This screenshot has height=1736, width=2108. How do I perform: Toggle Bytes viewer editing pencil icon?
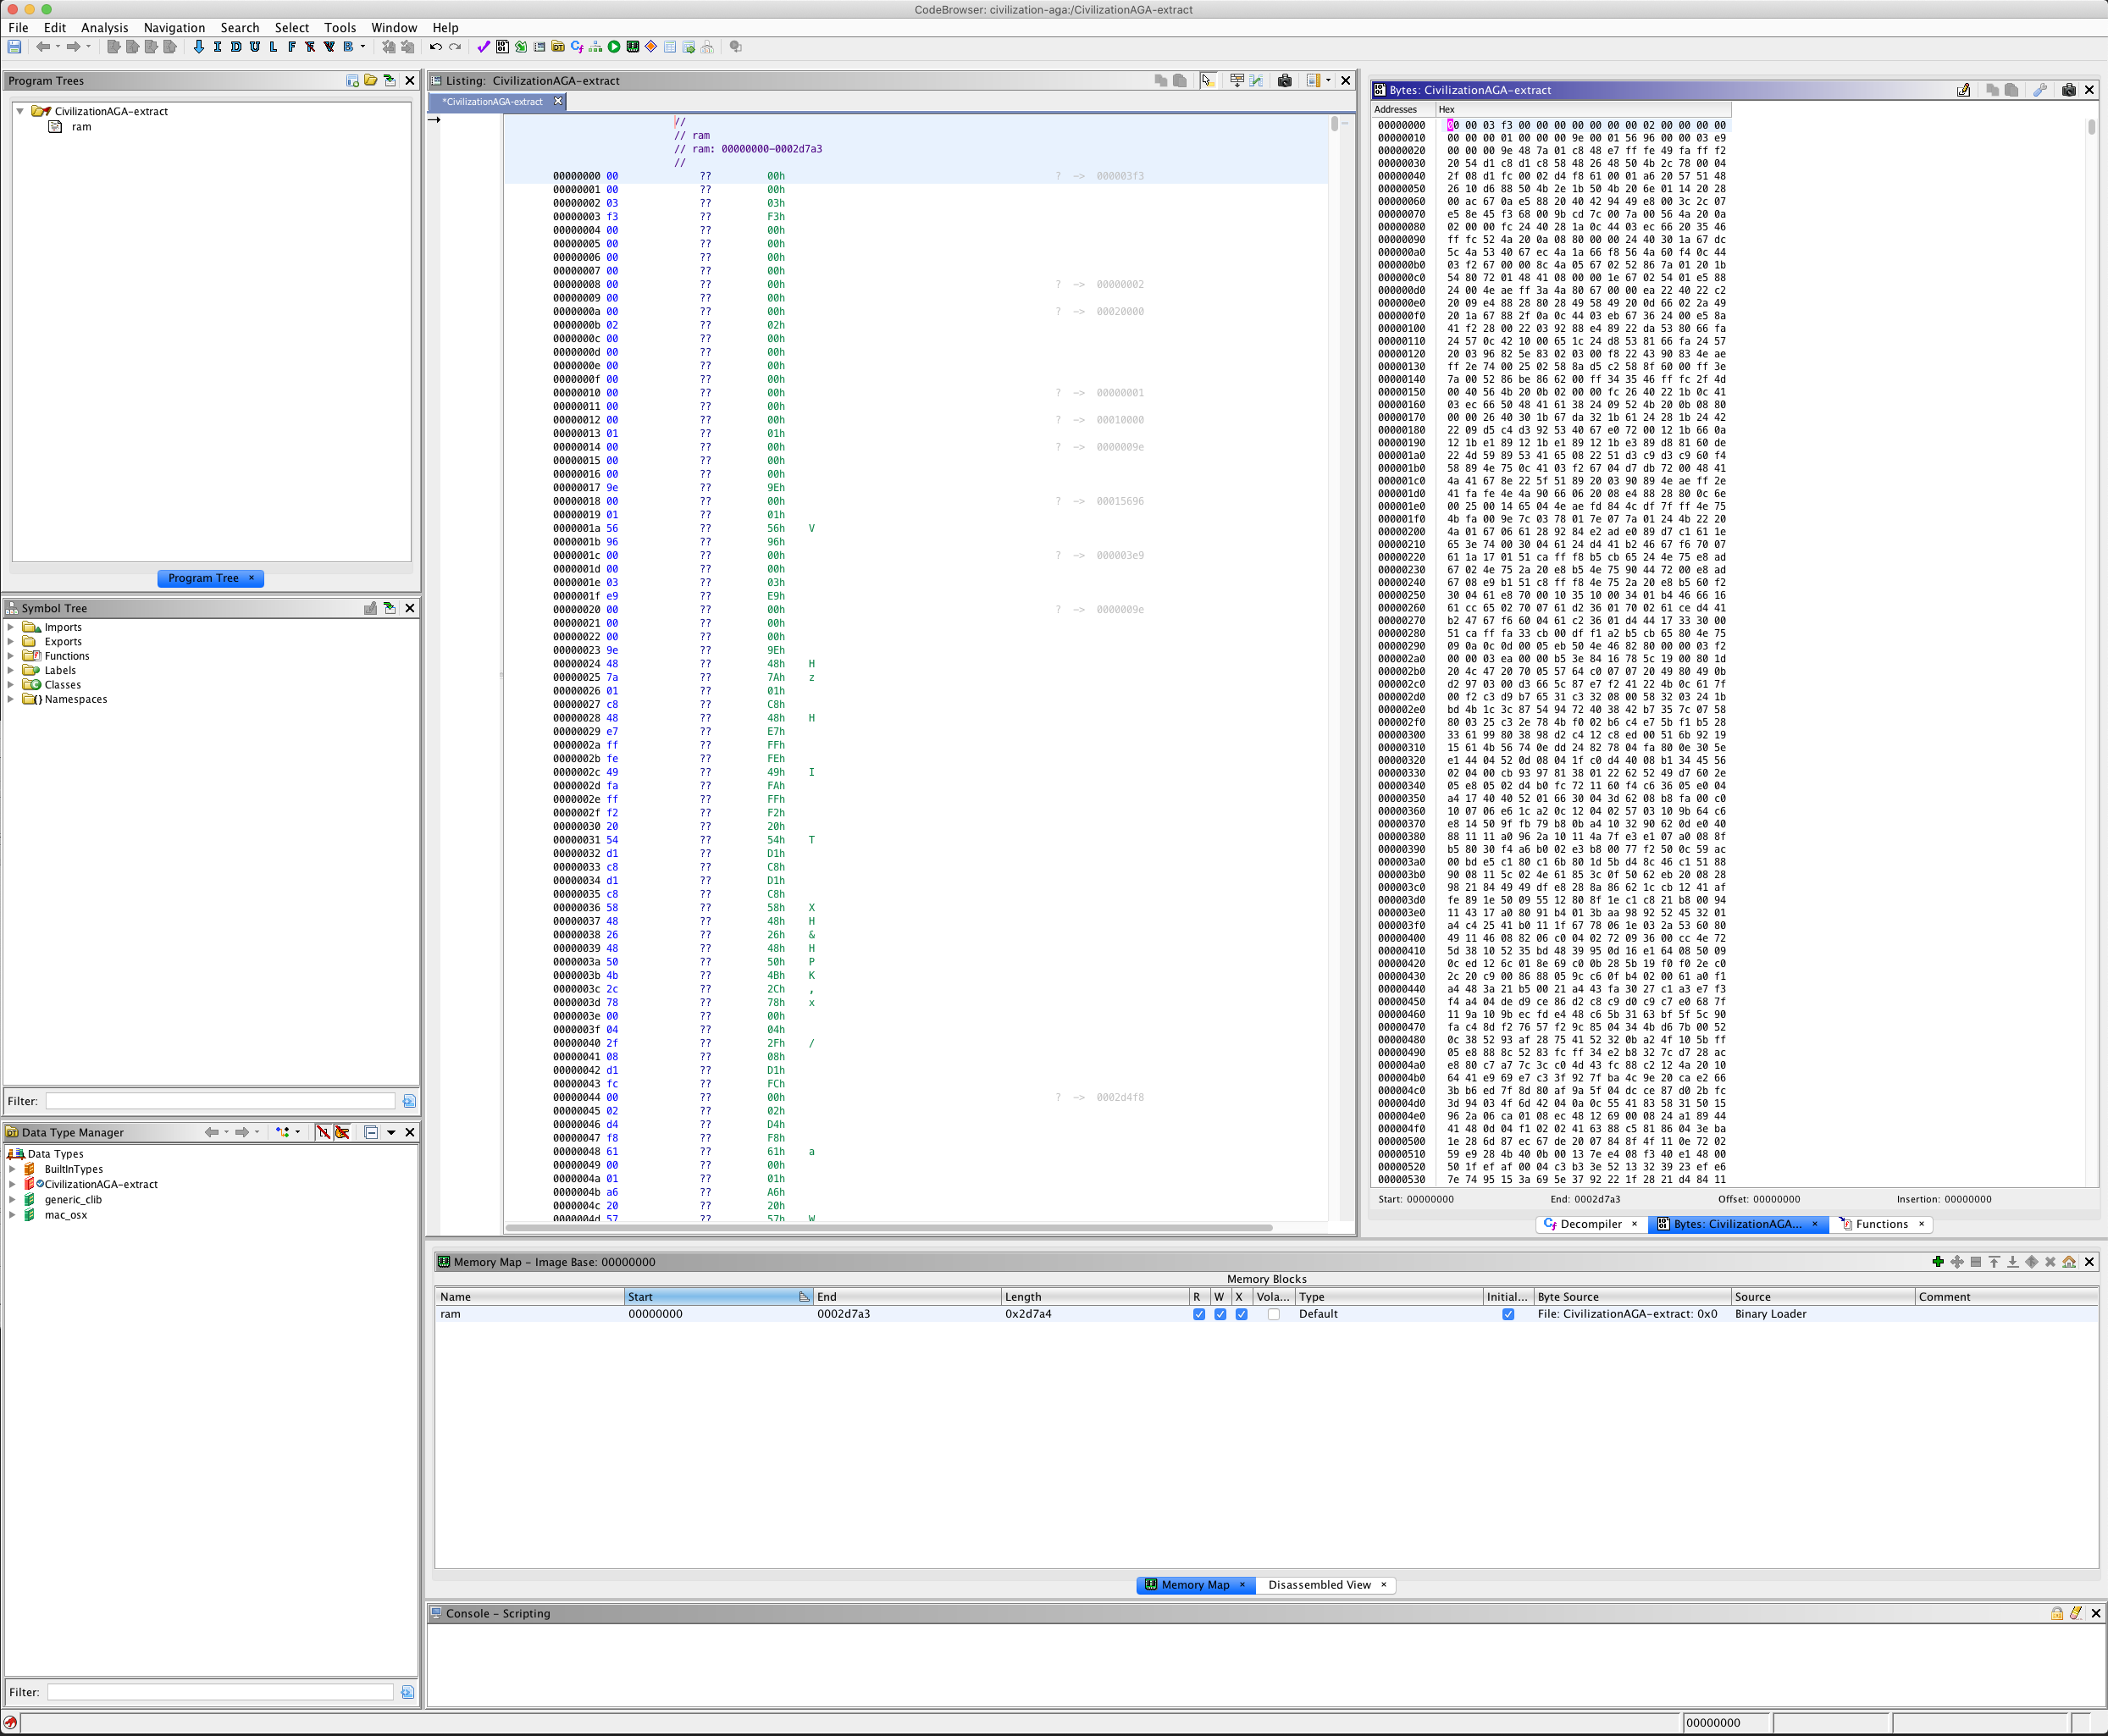pyautogui.click(x=1964, y=90)
